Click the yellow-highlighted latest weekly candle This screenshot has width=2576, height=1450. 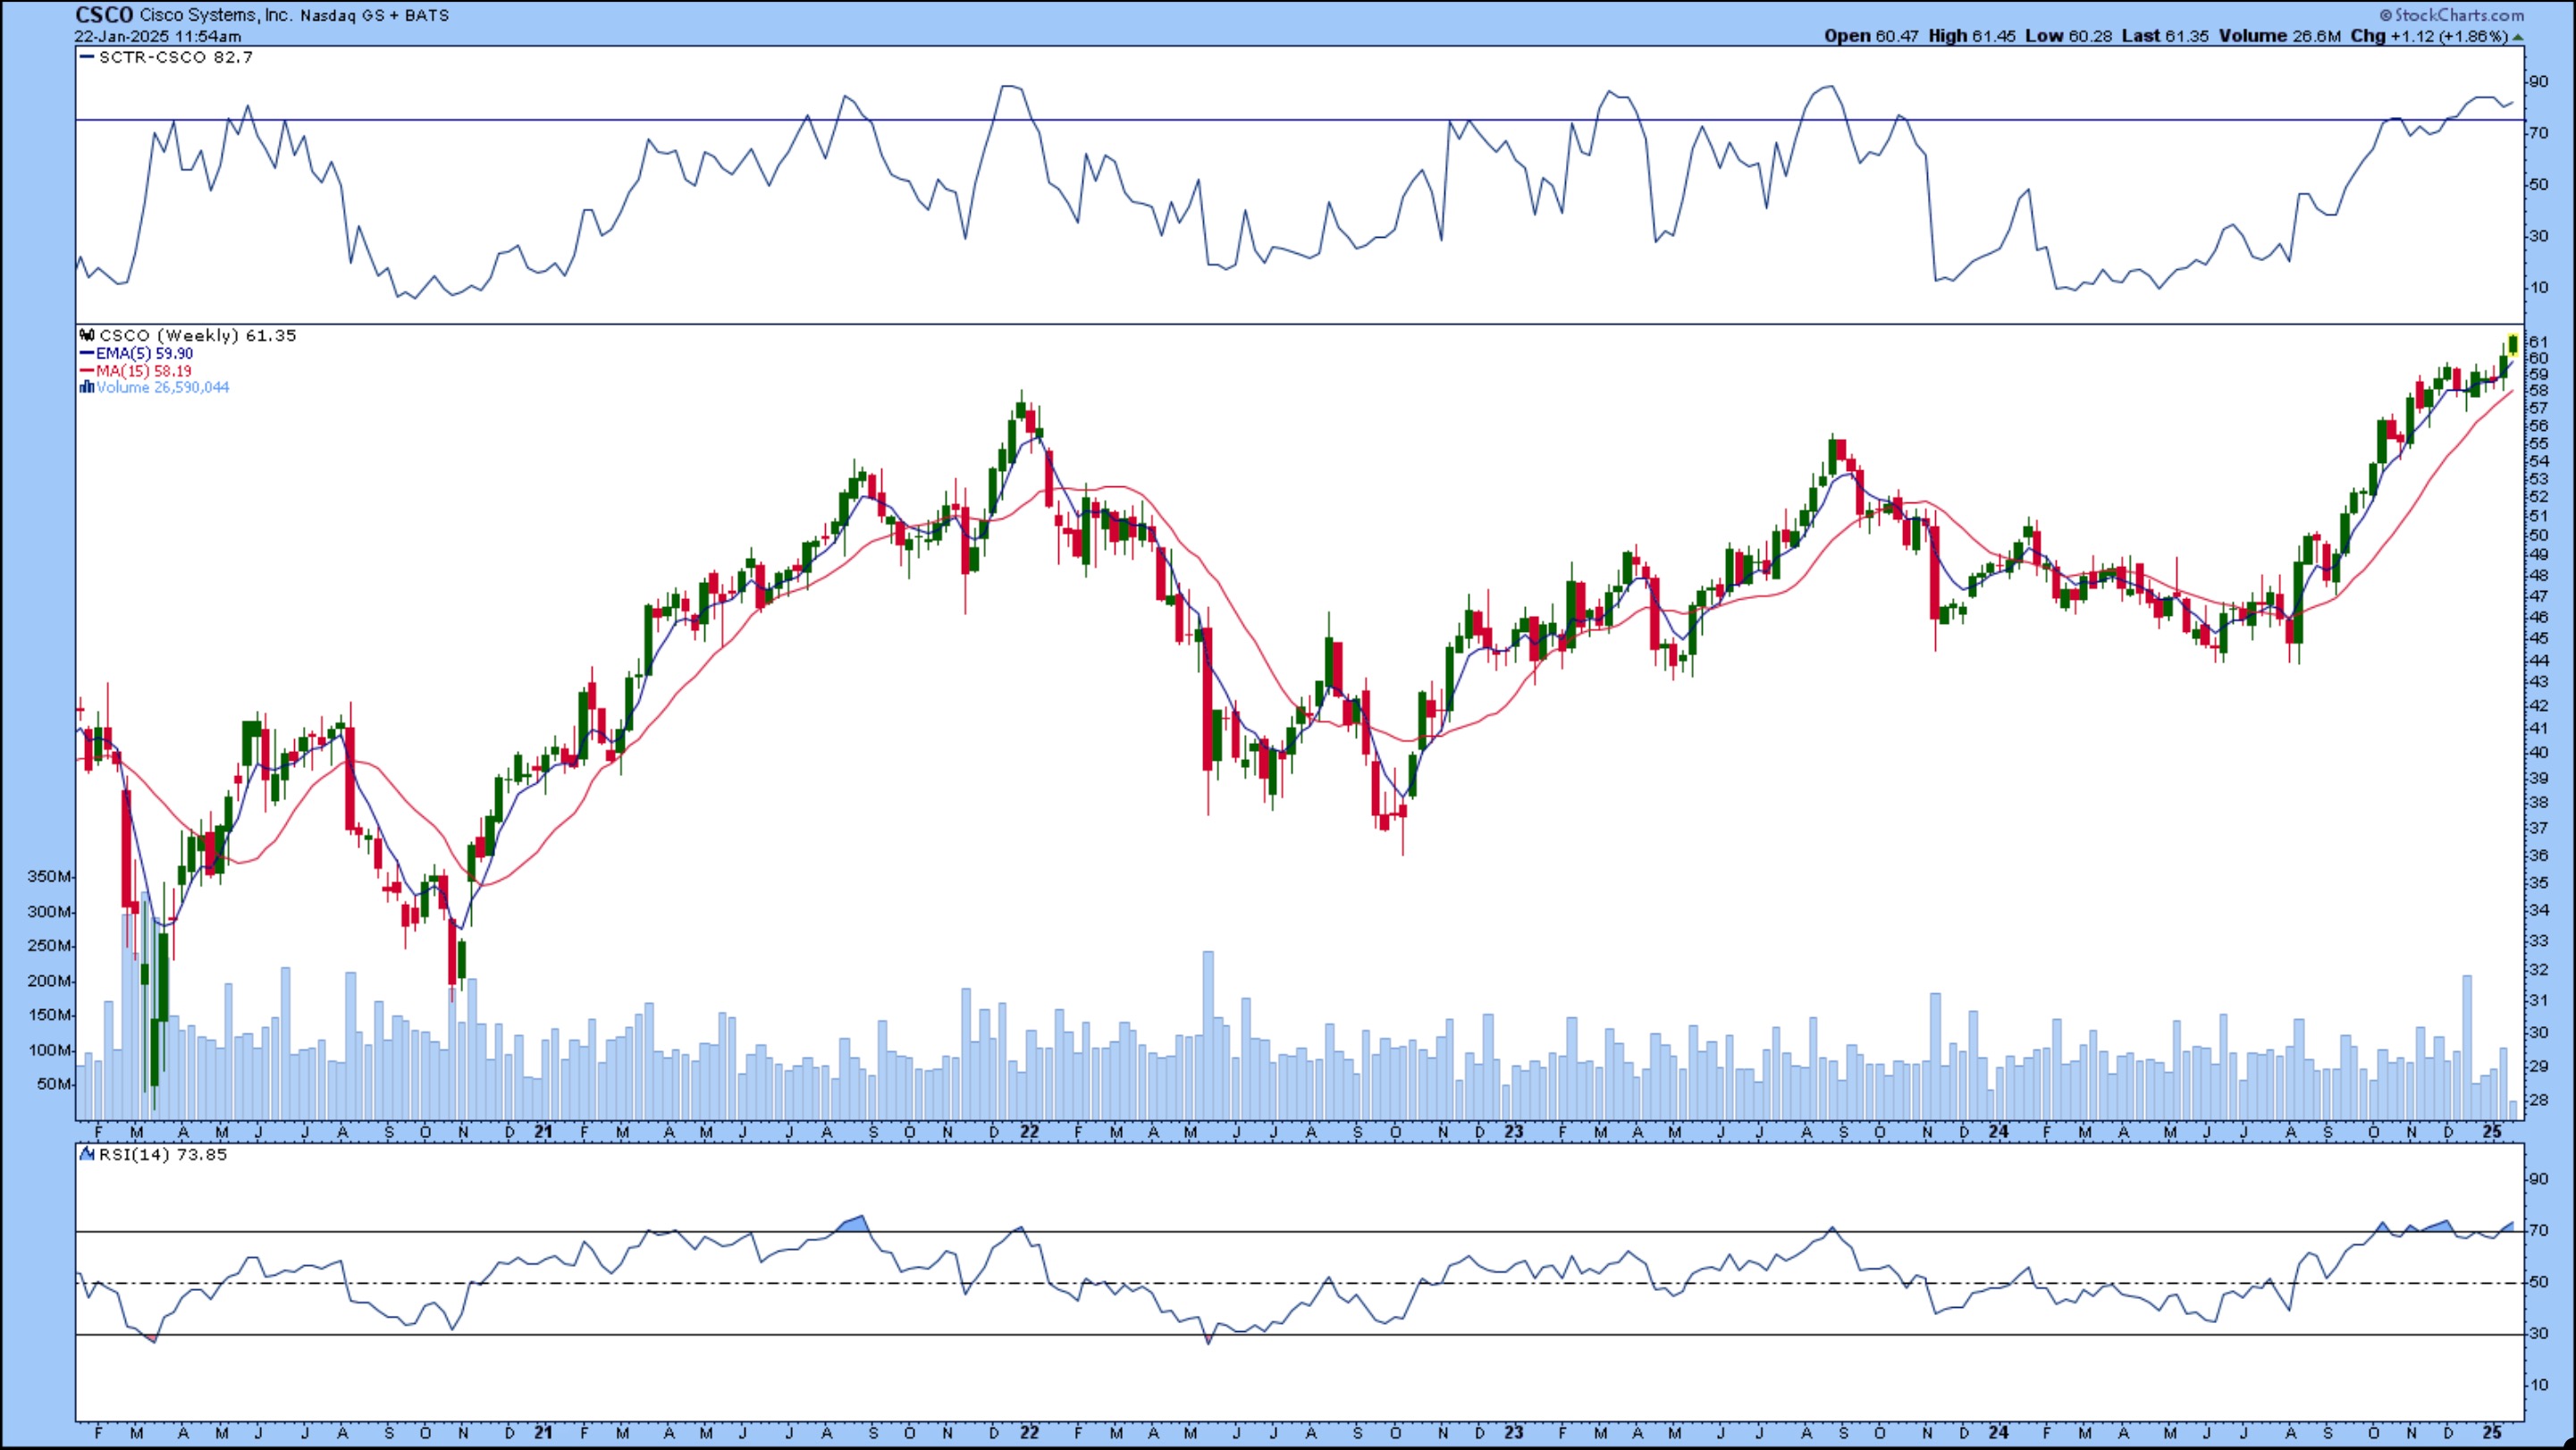click(2513, 345)
